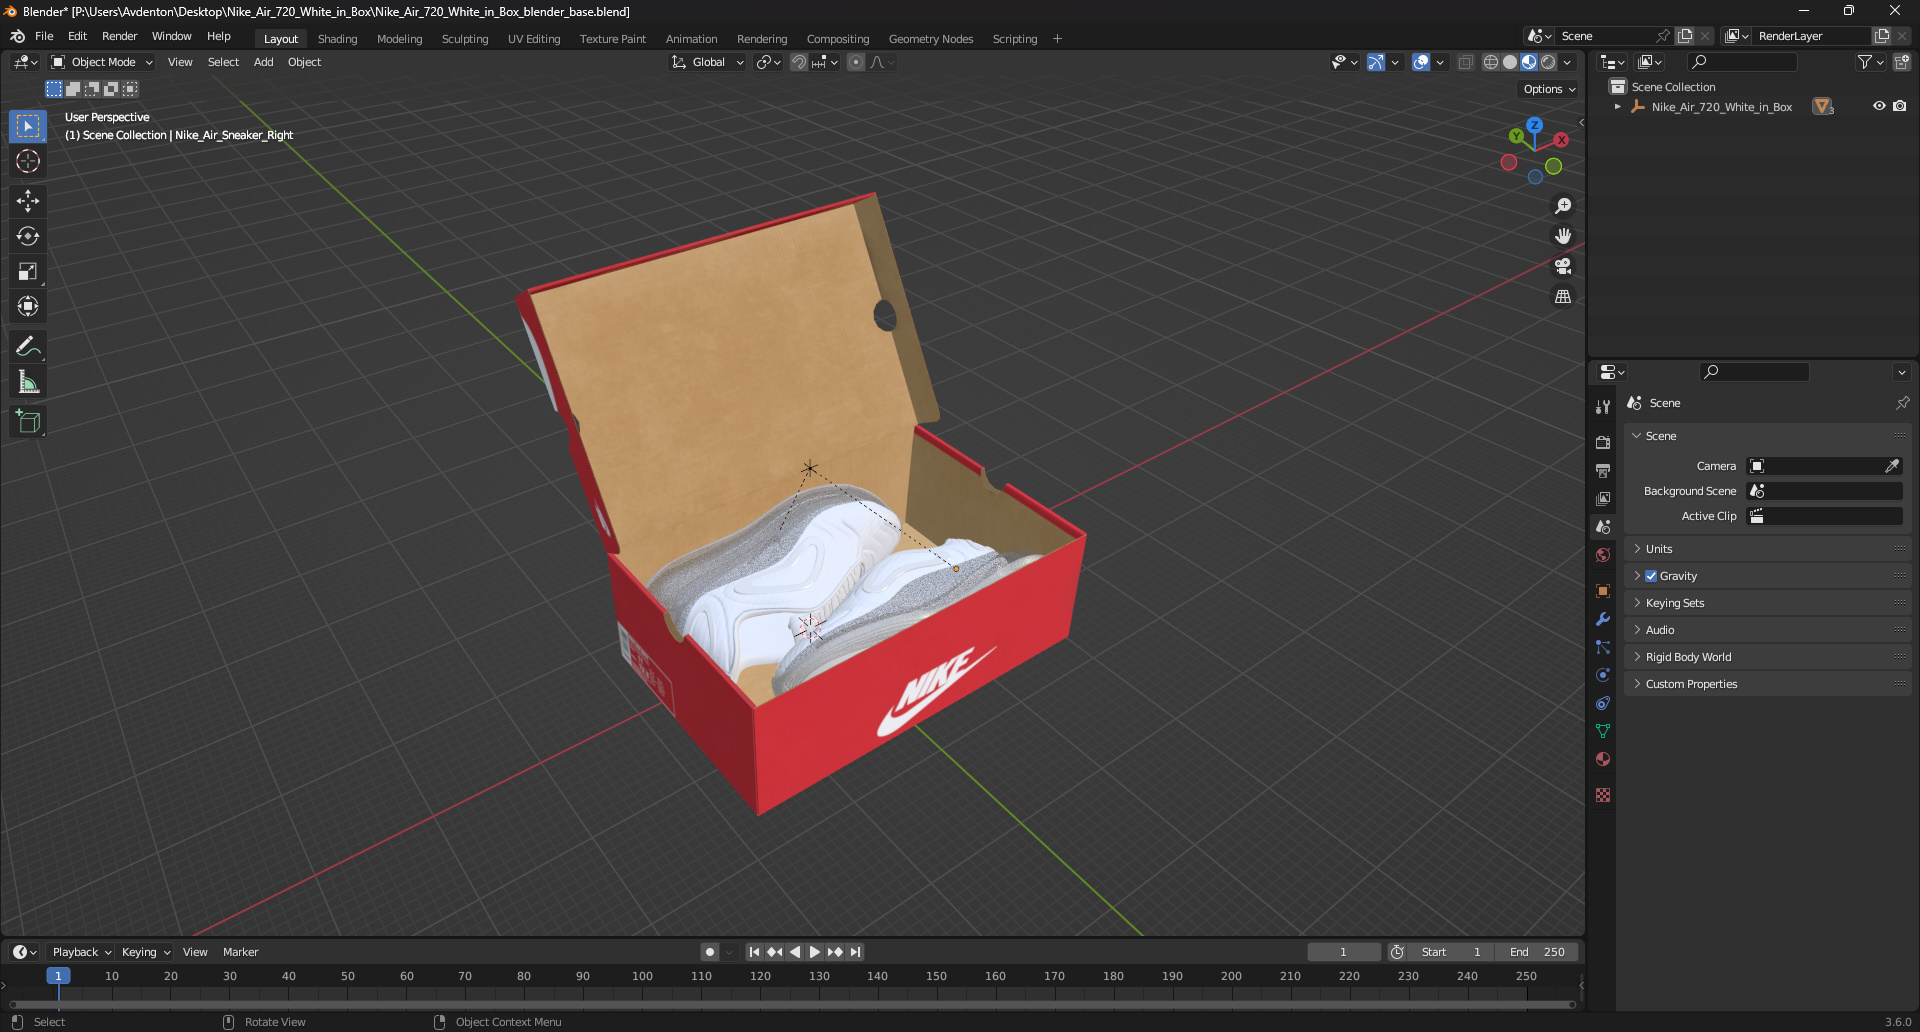Toggle camera view icon in viewport
Viewport: 1920px width, 1032px height.
pyautogui.click(x=1563, y=266)
